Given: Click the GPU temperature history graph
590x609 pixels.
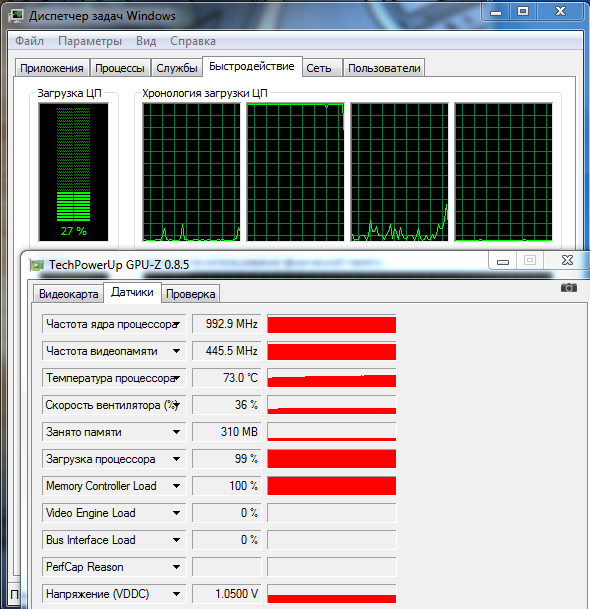Looking at the screenshot, I should pyautogui.click(x=332, y=378).
